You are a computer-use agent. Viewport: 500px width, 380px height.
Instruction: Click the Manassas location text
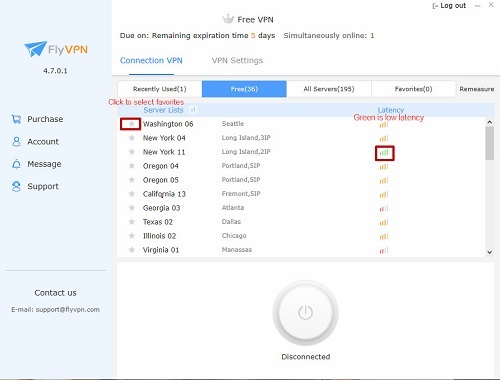pyautogui.click(x=237, y=250)
